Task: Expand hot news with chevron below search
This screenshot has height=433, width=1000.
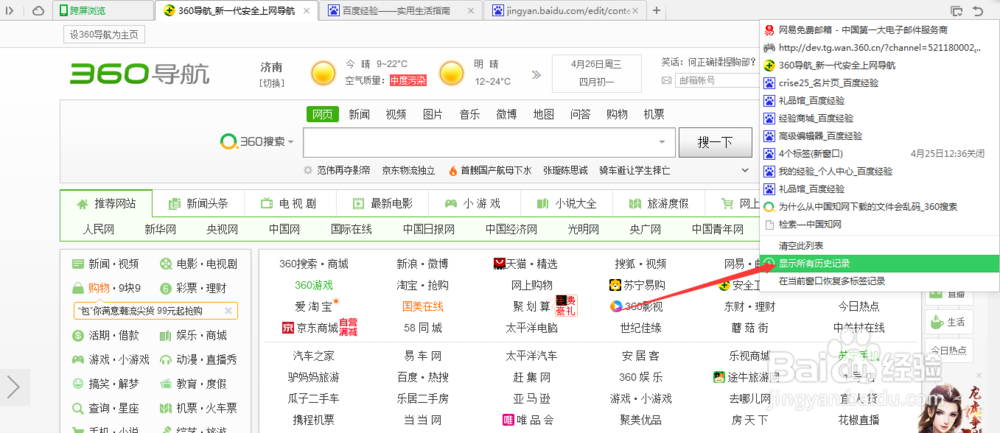Action: point(745,170)
